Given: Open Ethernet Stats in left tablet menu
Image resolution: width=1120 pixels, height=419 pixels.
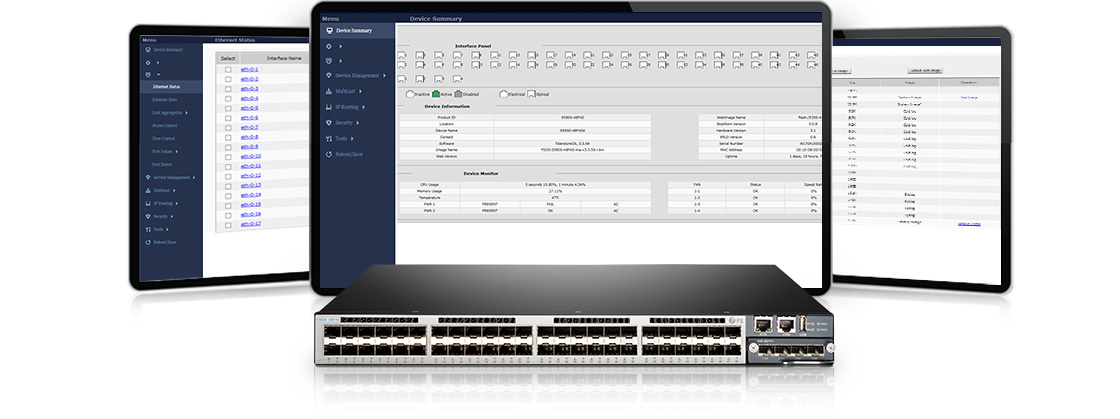Looking at the screenshot, I should point(165,100).
